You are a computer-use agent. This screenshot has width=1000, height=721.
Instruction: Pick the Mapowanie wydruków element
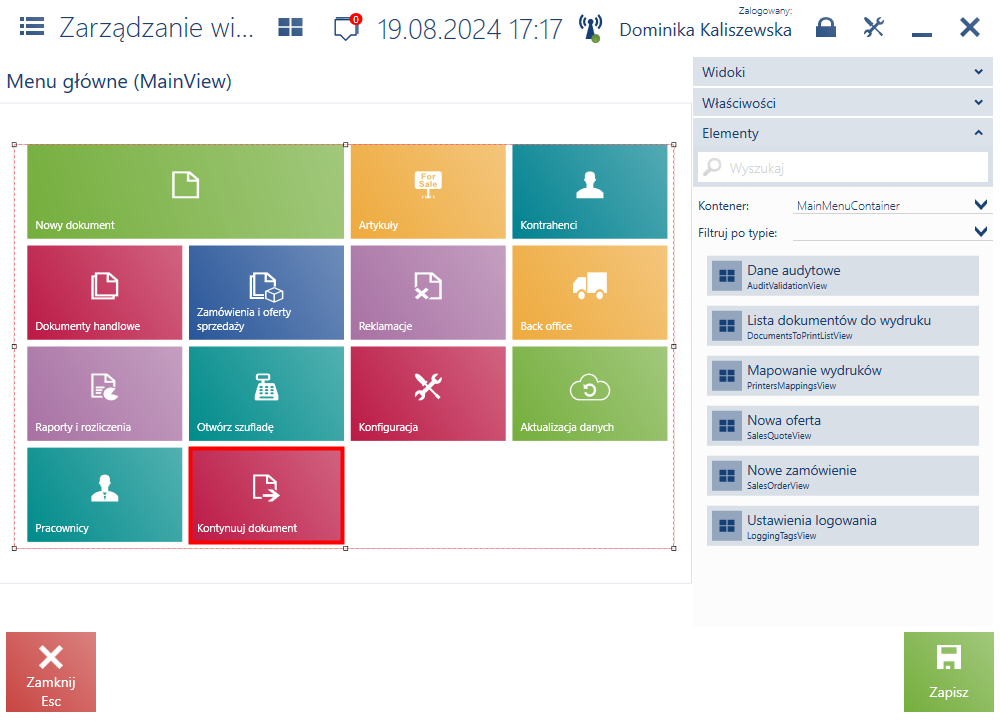coord(842,376)
